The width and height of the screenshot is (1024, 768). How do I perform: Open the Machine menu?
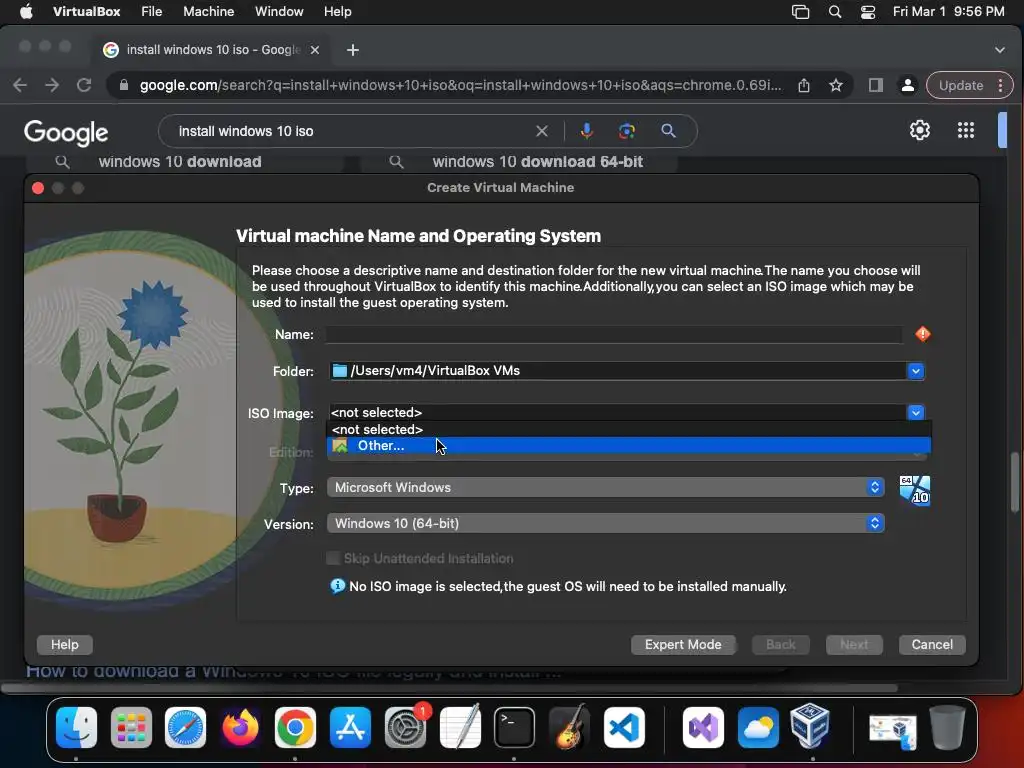tap(208, 12)
